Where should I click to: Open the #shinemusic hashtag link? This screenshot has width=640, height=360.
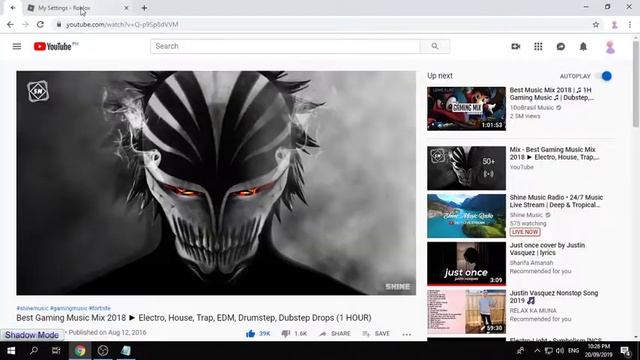pos(32,308)
